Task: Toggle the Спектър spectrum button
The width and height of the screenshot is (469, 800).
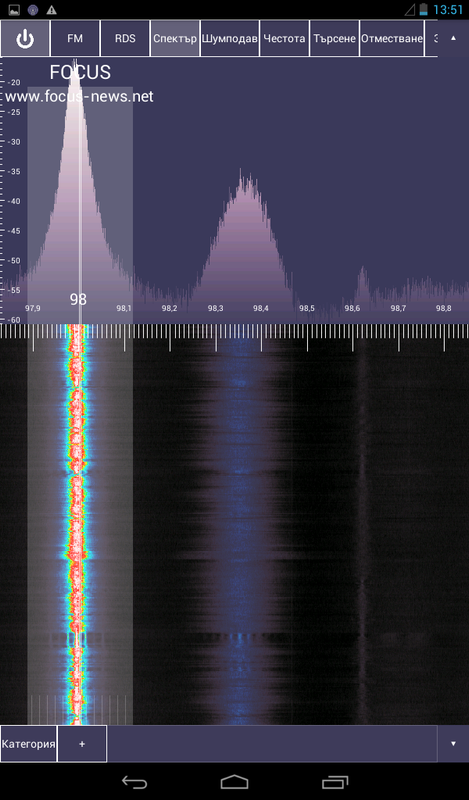Action: [175, 39]
